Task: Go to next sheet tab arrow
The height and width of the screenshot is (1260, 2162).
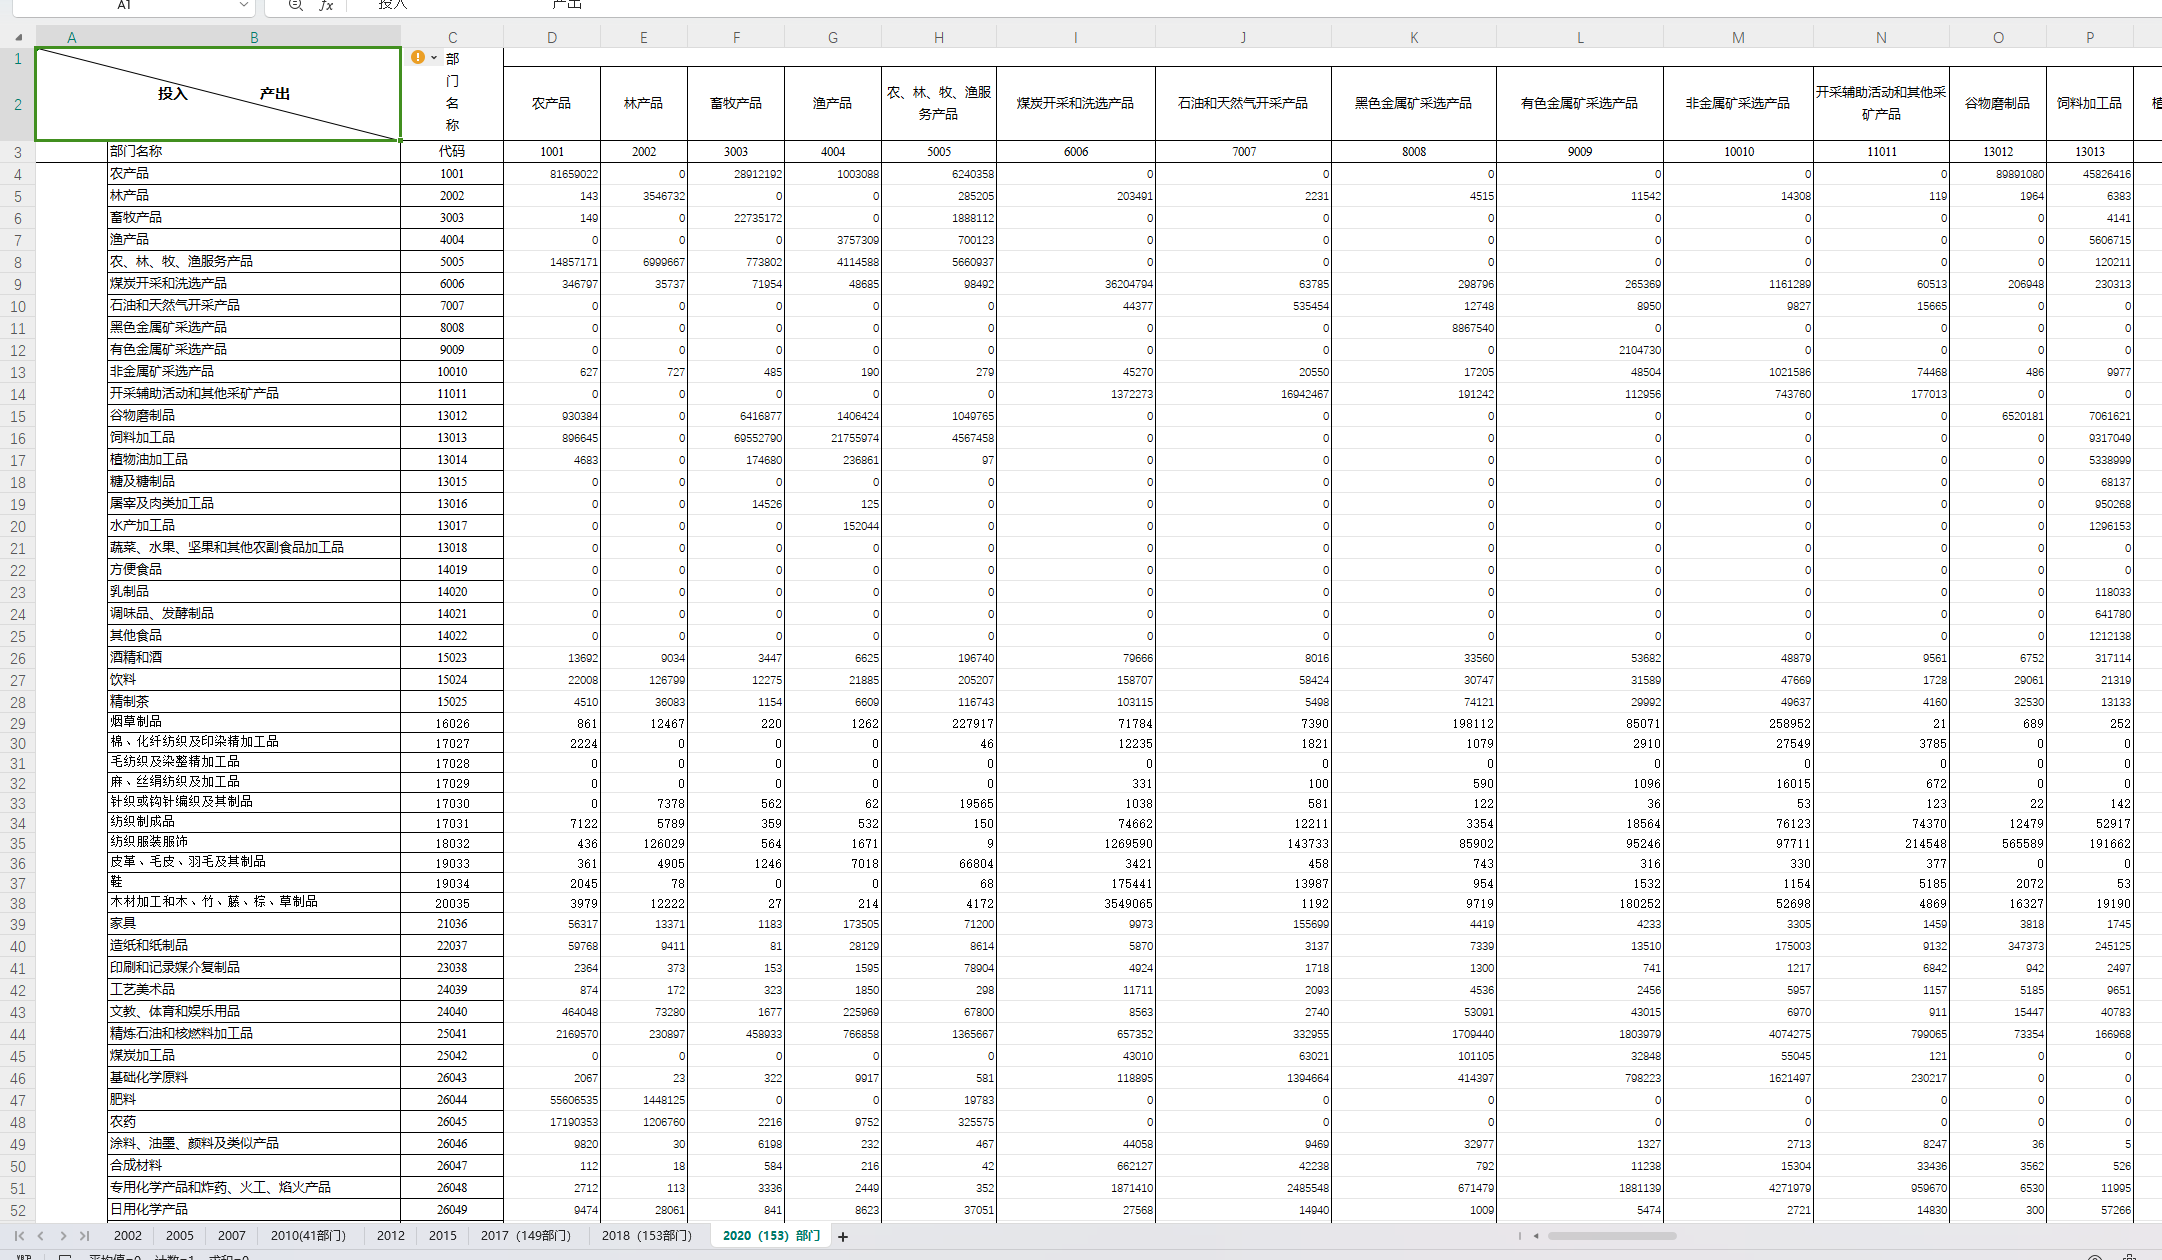Action: click(x=63, y=1236)
